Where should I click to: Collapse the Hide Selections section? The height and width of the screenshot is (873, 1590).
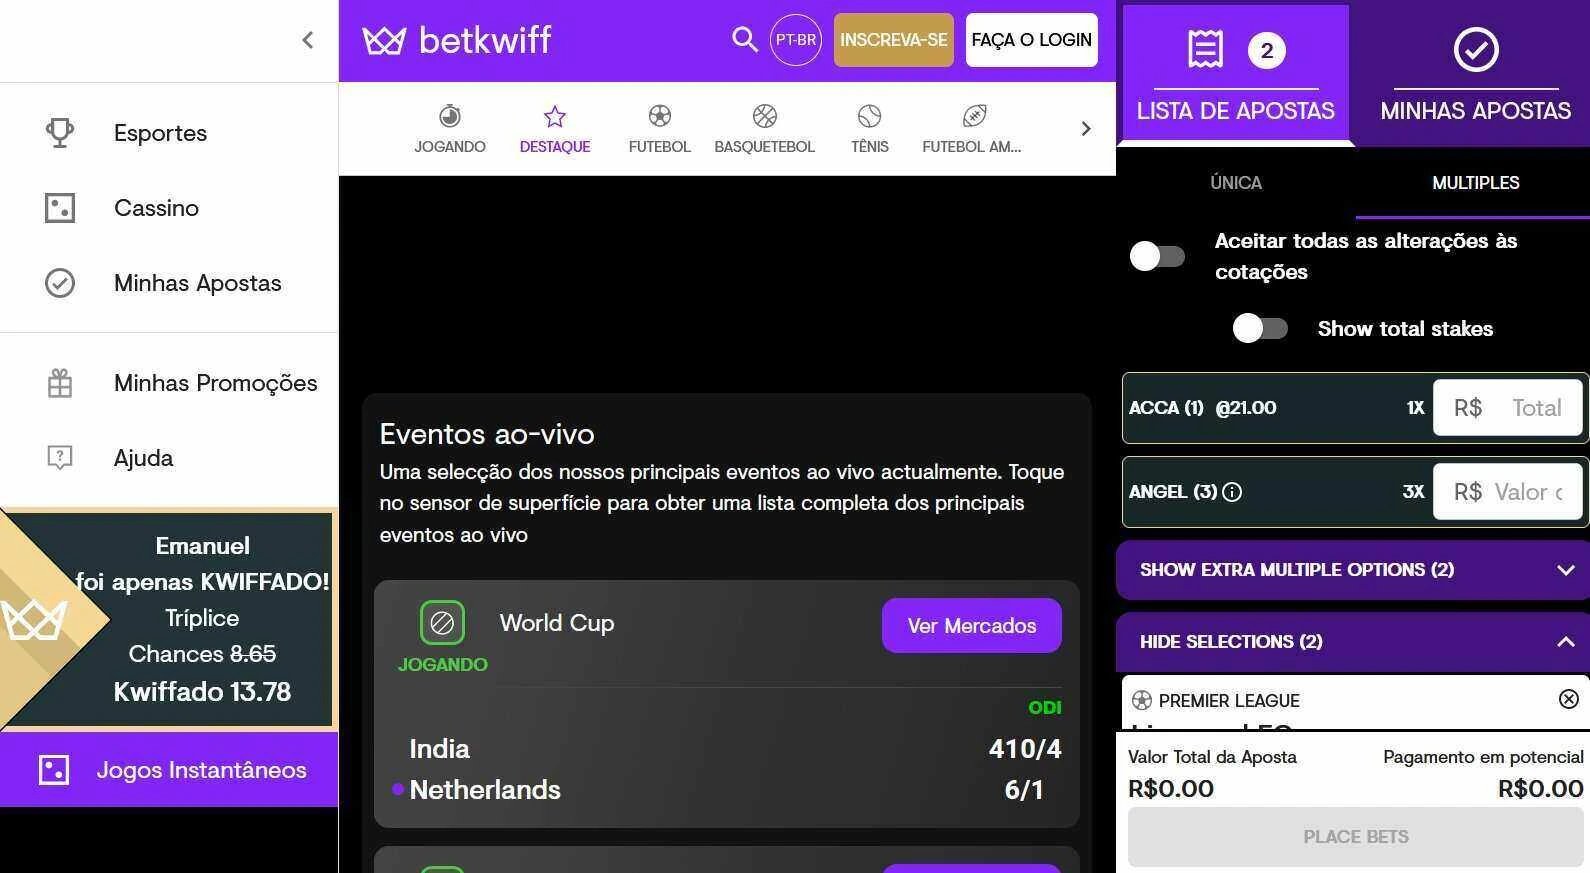pyautogui.click(x=1353, y=642)
